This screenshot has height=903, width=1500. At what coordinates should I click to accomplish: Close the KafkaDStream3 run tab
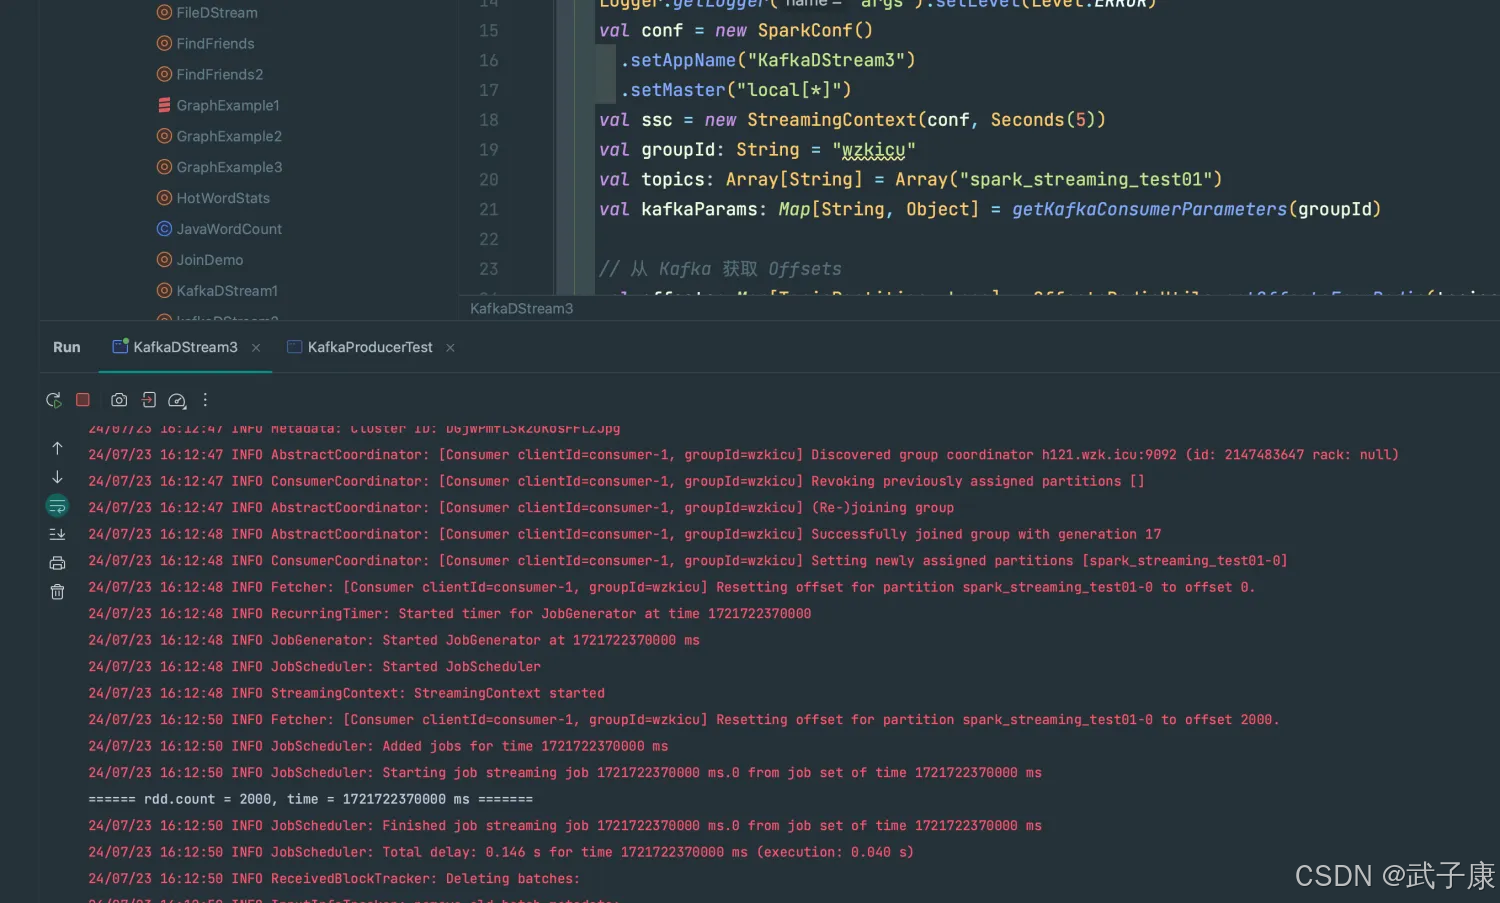[256, 348]
